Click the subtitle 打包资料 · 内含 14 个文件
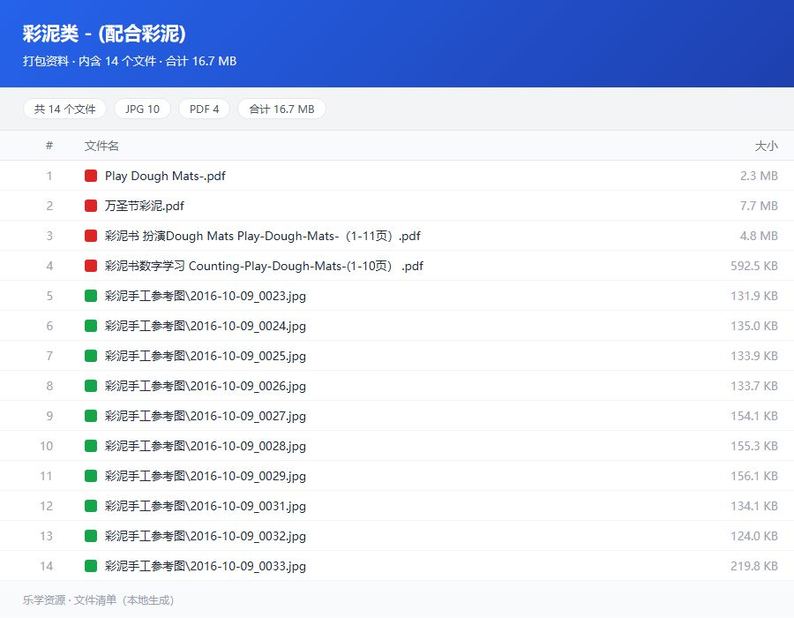Viewport: 794px width, 618px height. point(89,61)
